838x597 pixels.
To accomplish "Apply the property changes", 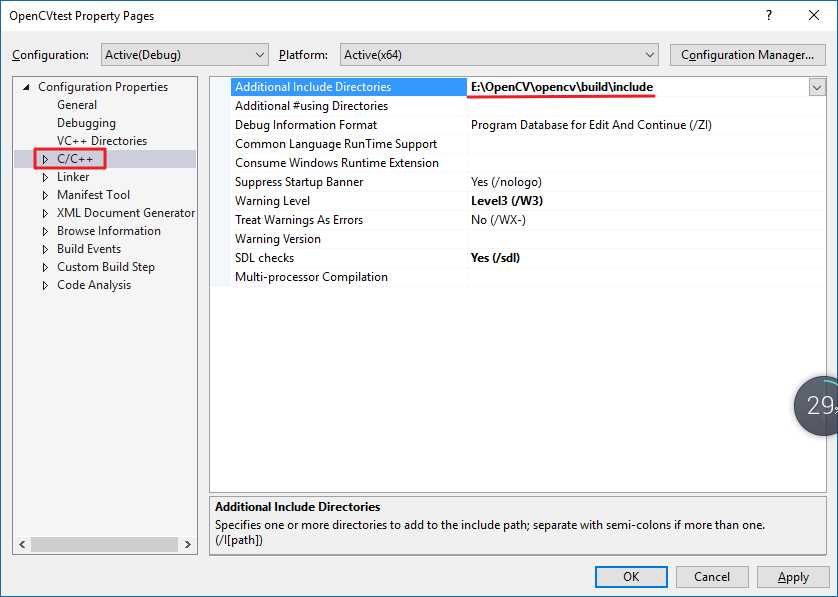I will coord(793,577).
